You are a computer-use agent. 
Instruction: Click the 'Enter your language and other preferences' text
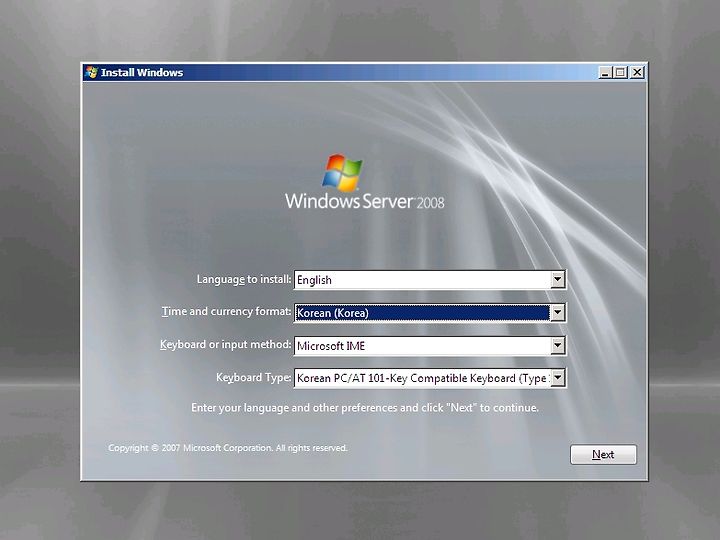click(x=365, y=408)
